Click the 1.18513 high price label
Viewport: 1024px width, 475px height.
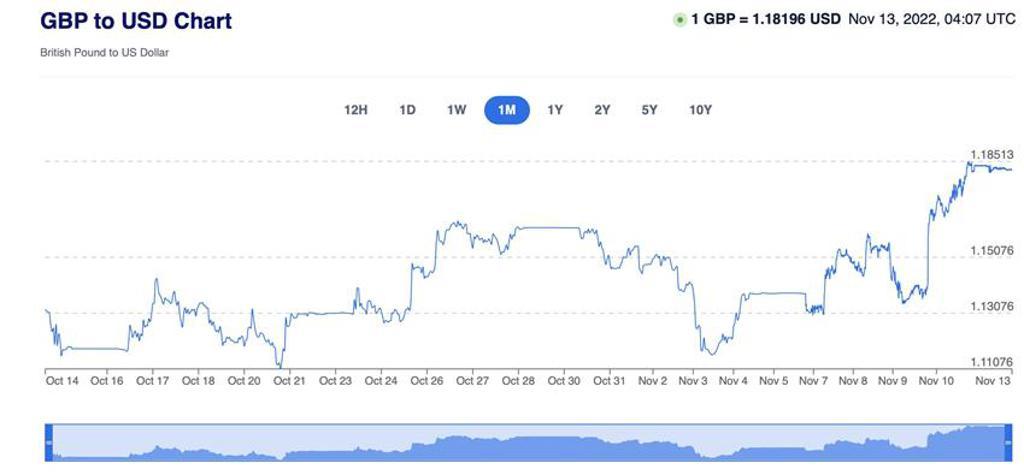992,155
